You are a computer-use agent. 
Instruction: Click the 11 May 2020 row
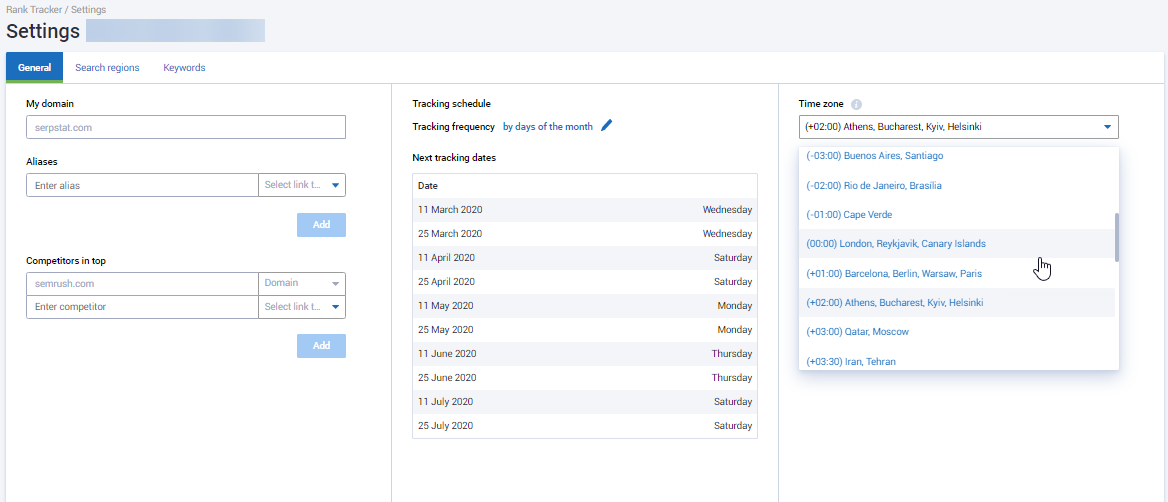pos(585,306)
